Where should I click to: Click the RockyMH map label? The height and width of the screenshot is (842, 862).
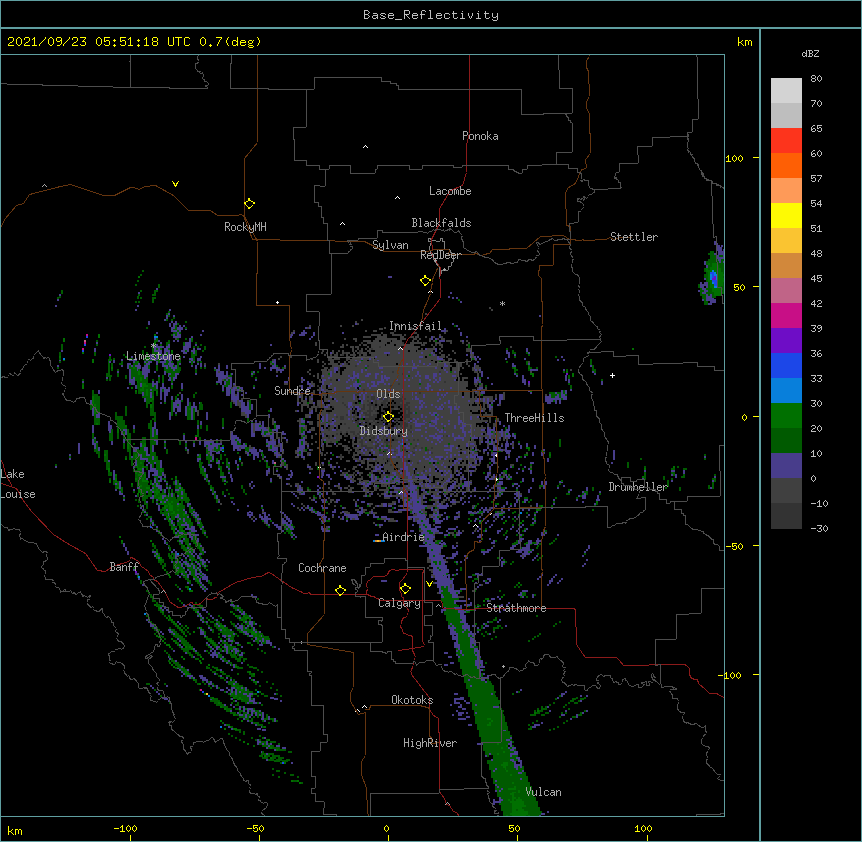pos(245,227)
